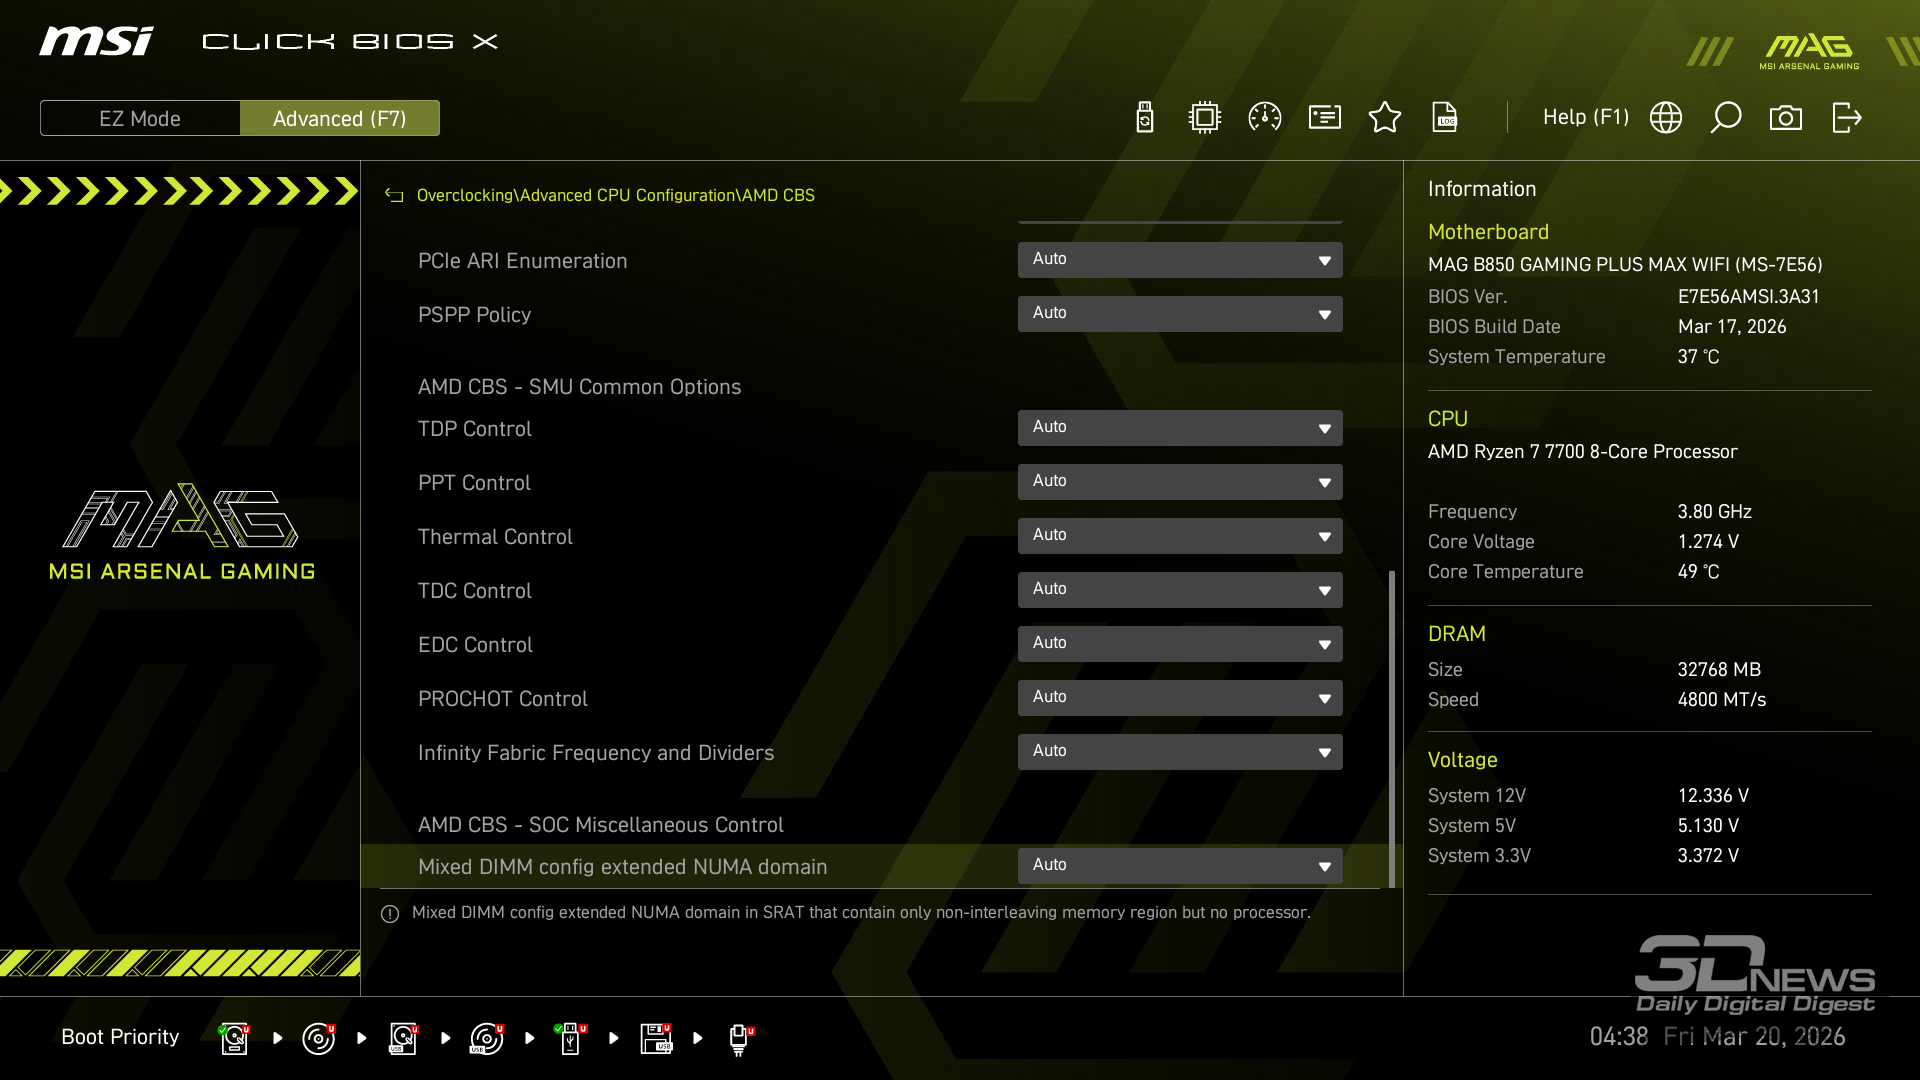Viewport: 1920px width, 1080px height.
Task: Click the CPU chip icon in toolbar
Action: coord(1205,118)
